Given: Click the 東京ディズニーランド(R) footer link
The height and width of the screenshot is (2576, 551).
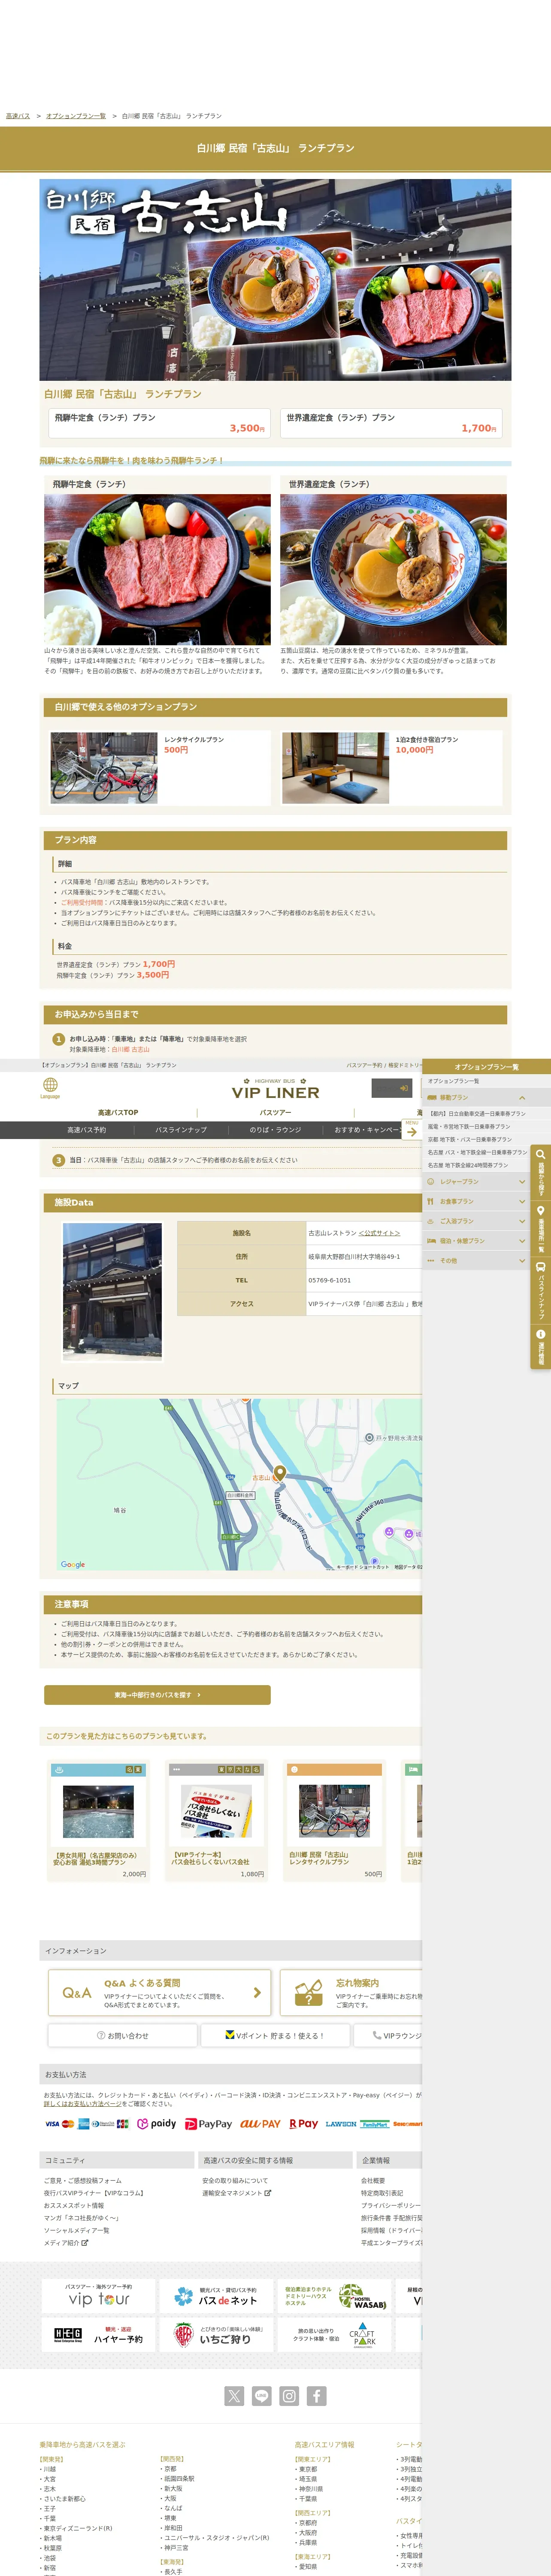Looking at the screenshot, I should pos(78,2528).
